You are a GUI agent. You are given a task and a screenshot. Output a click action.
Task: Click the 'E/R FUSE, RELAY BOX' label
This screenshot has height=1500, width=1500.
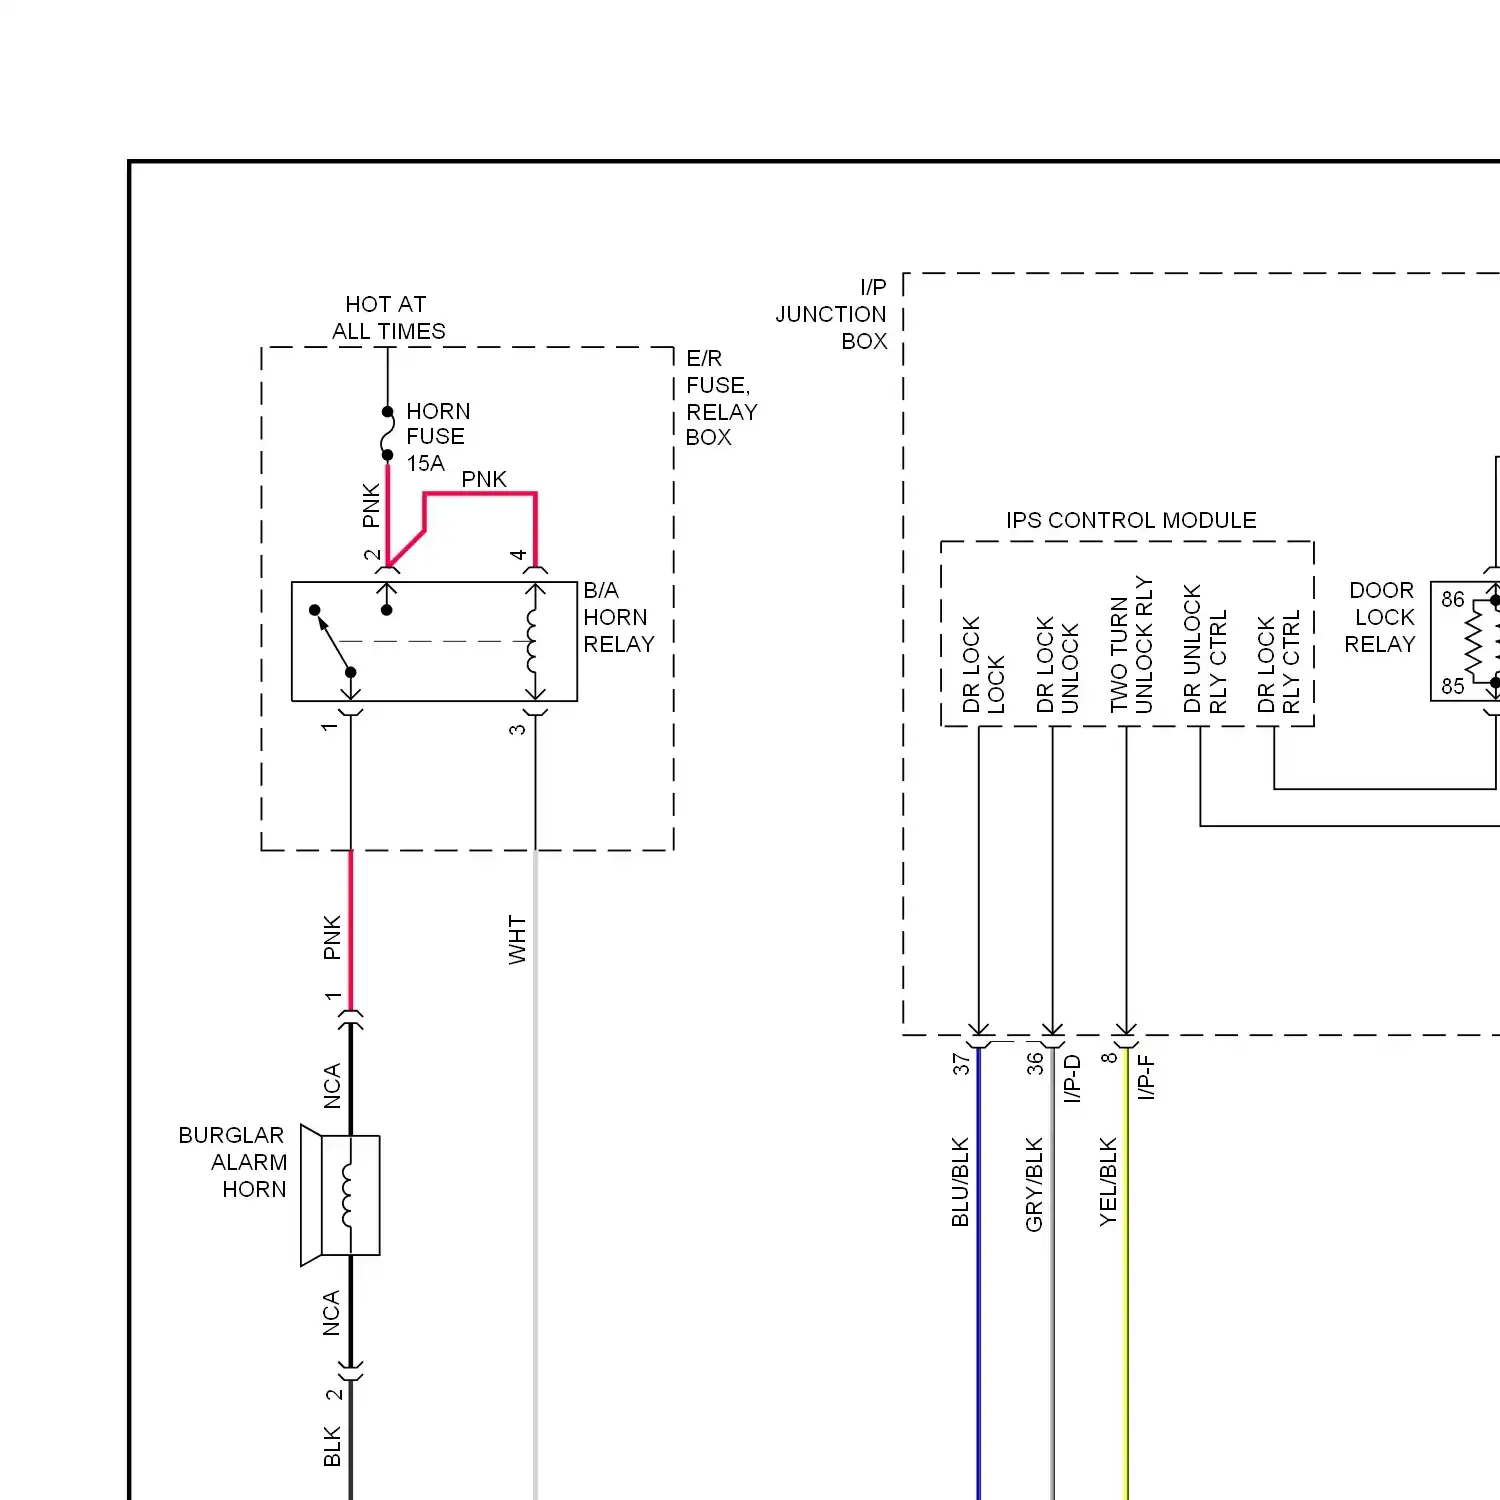tap(721, 398)
